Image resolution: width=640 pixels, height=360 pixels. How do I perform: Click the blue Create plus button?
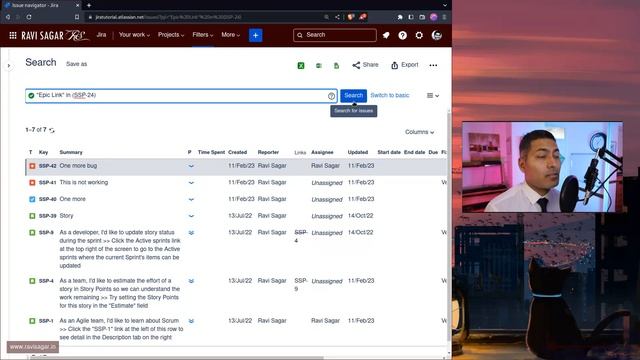(x=256, y=36)
